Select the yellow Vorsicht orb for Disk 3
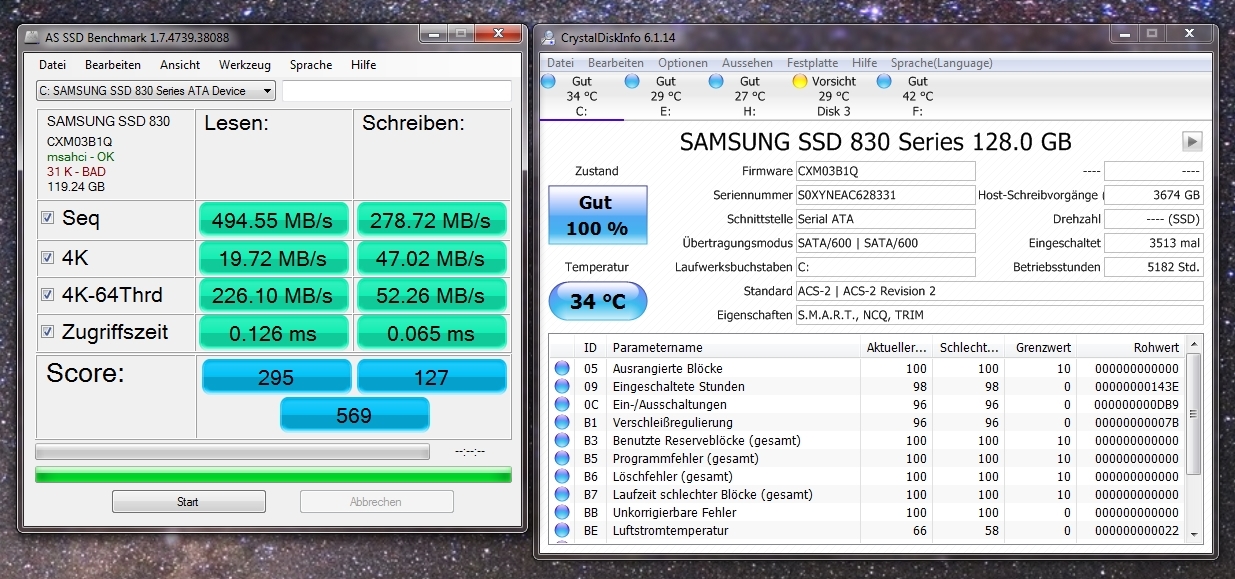The image size is (1235, 579). point(800,81)
